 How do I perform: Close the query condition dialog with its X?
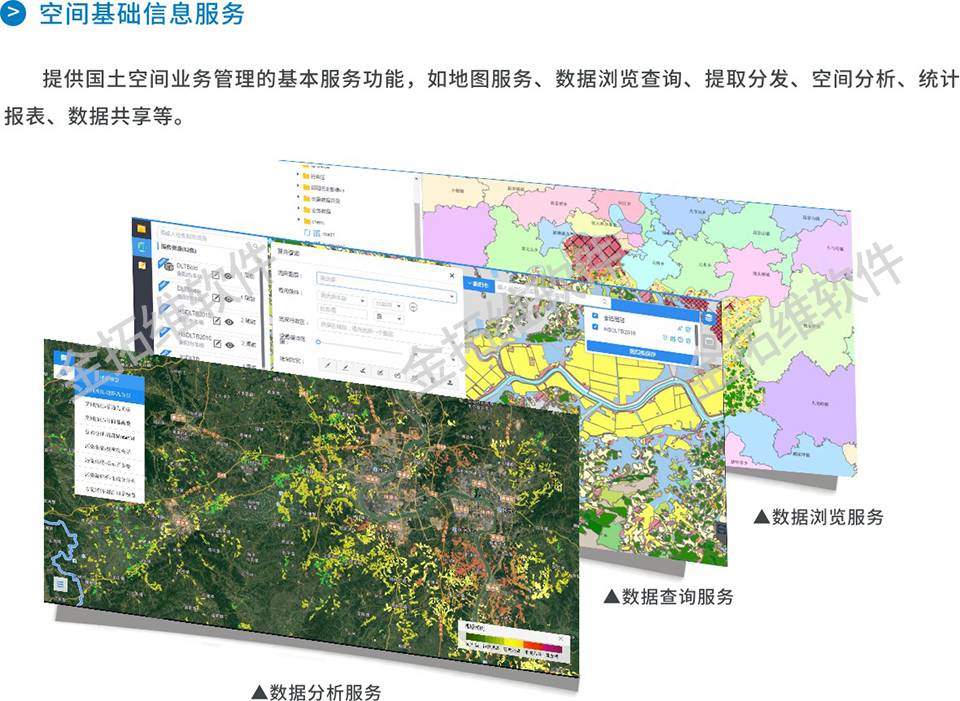452,276
